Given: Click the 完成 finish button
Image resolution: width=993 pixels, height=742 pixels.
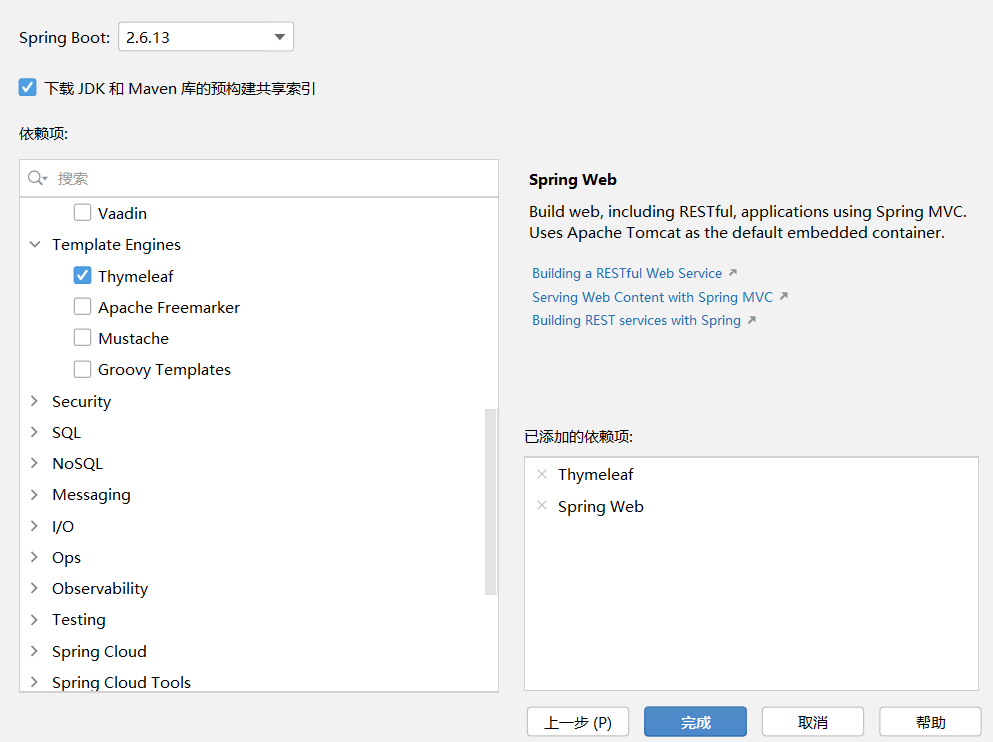Looking at the screenshot, I should point(695,722).
